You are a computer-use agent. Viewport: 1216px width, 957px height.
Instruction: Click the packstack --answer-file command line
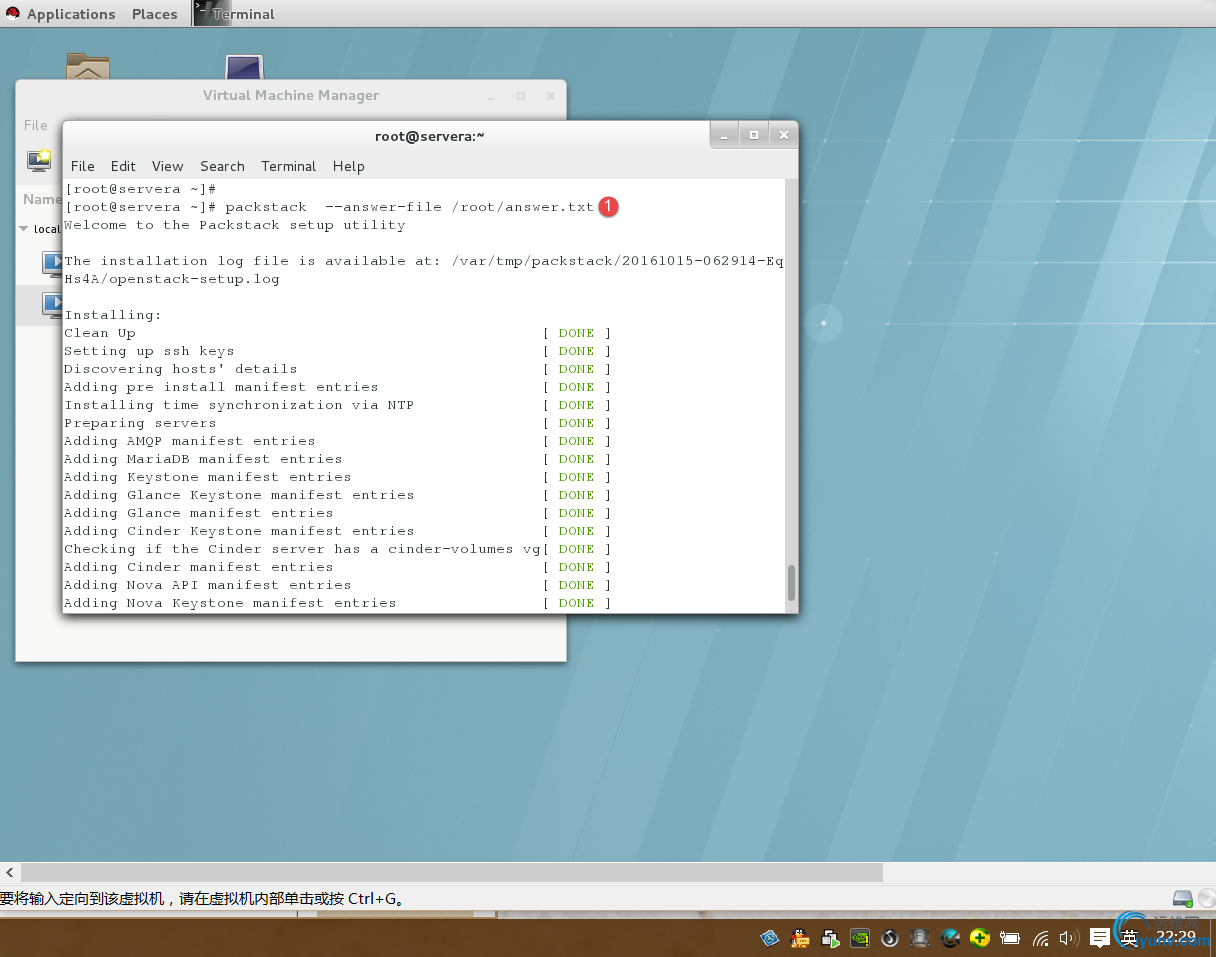(410, 207)
